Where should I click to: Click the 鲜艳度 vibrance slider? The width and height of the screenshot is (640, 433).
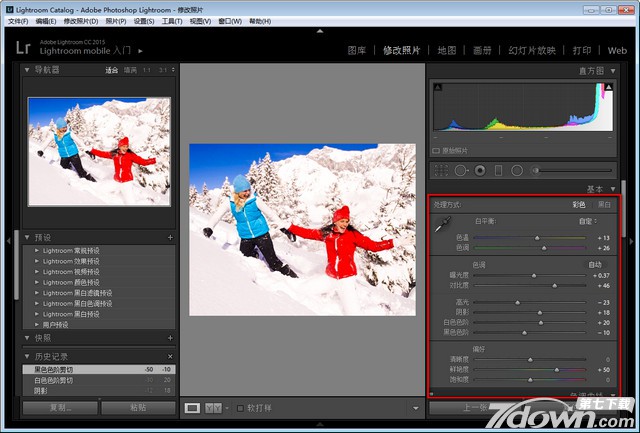tap(530, 370)
